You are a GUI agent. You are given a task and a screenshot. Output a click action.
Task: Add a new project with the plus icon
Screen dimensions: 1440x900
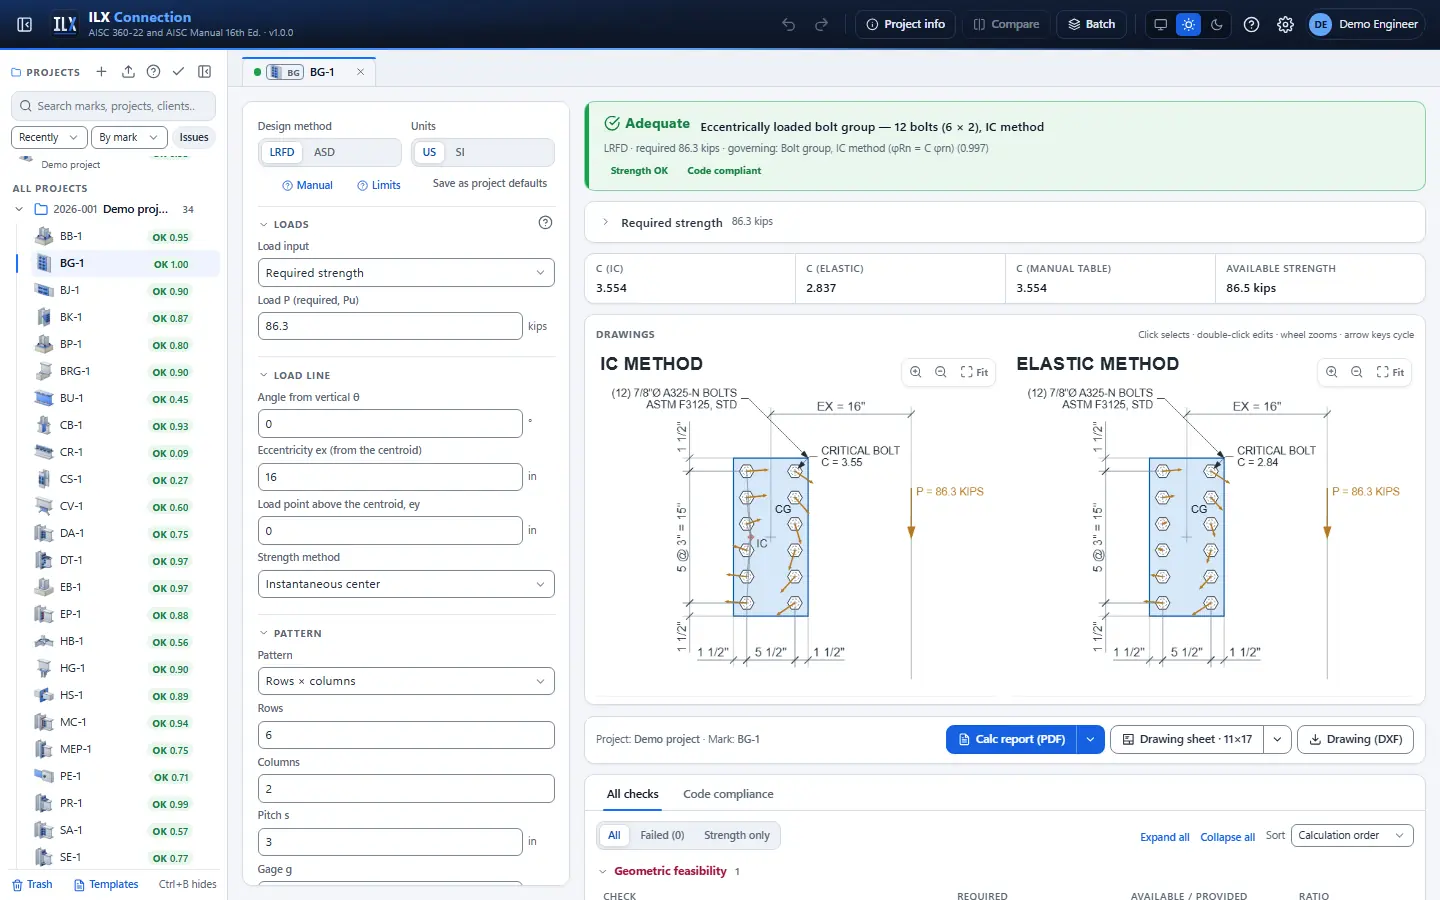tap(101, 72)
